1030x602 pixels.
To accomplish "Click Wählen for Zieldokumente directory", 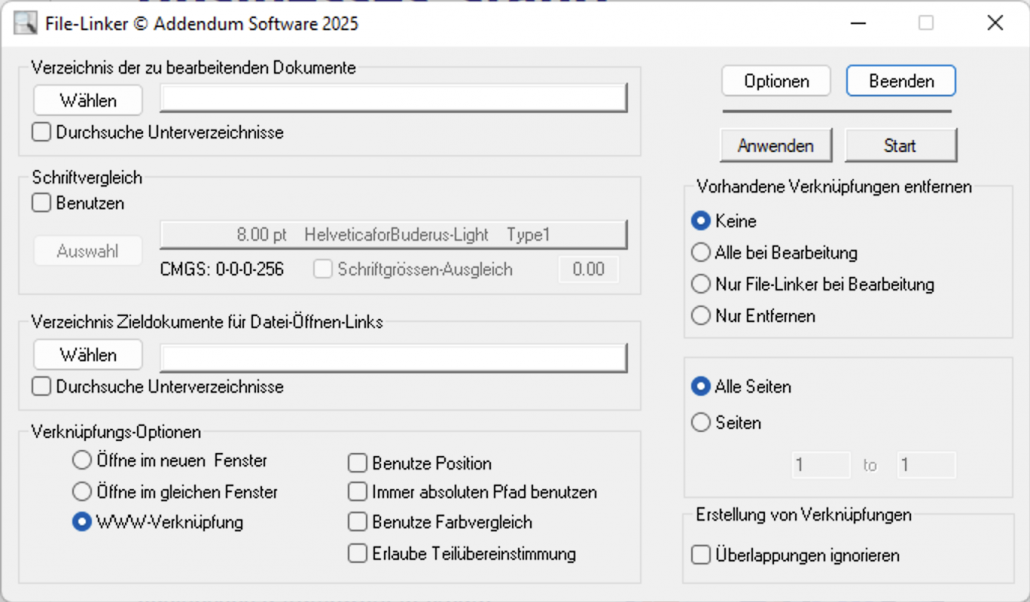I will pyautogui.click(x=88, y=355).
